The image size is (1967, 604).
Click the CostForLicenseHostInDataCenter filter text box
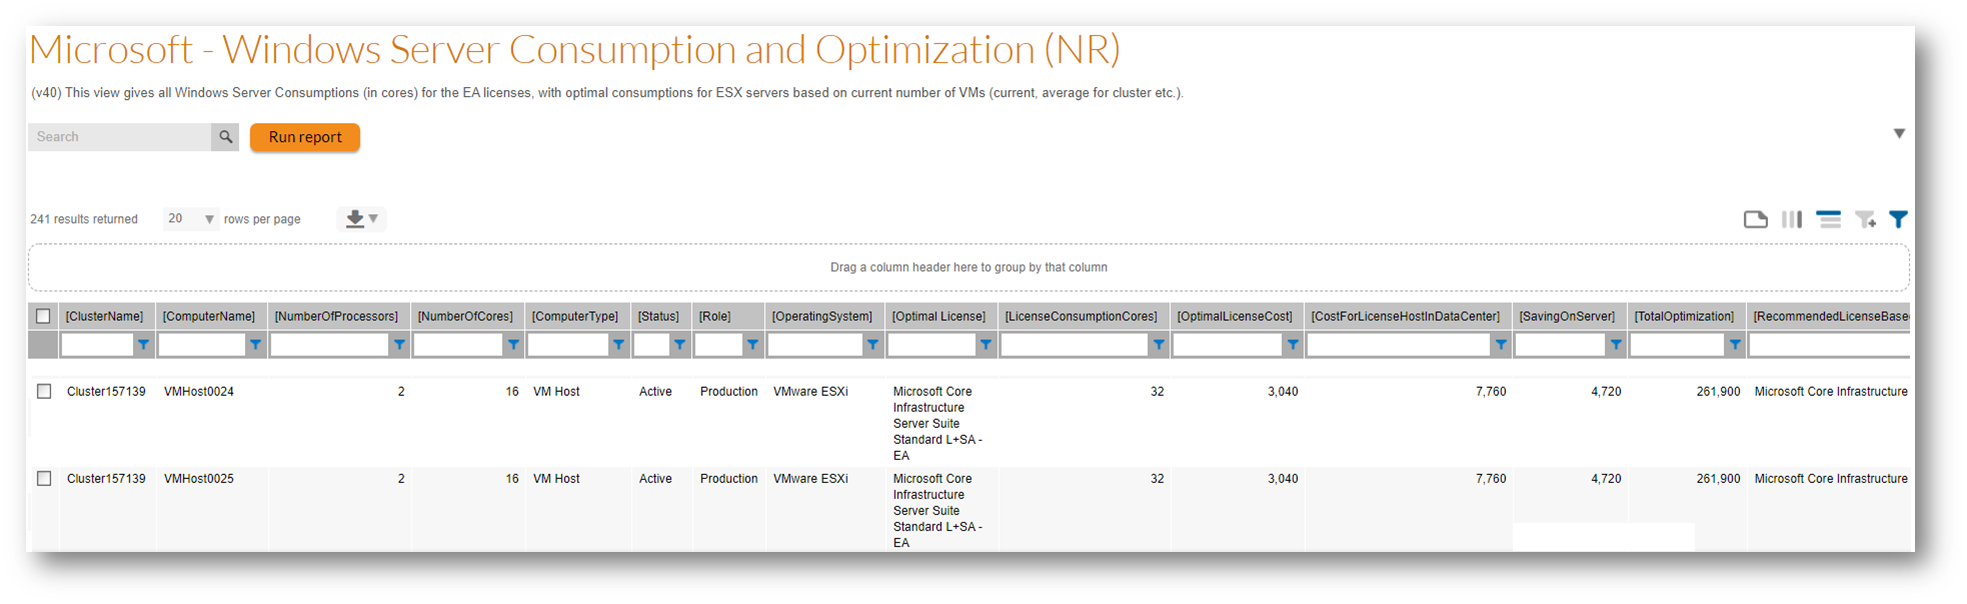pos(1400,345)
